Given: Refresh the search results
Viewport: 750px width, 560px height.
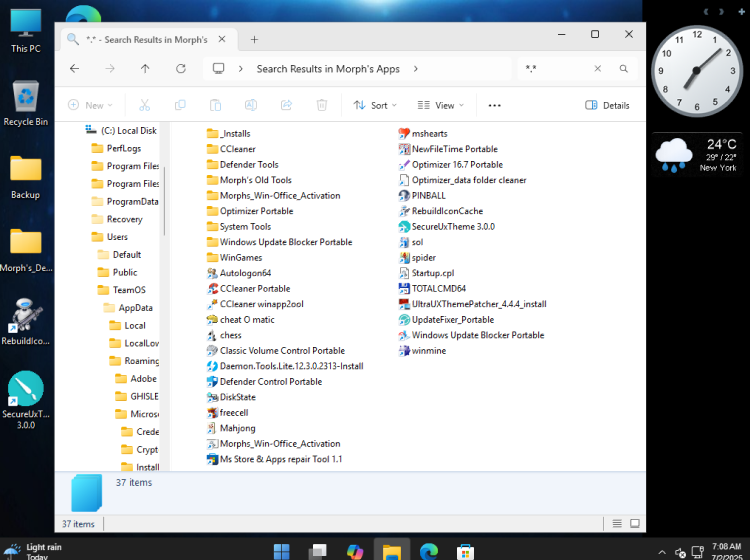Looking at the screenshot, I should (x=180, y=69).
